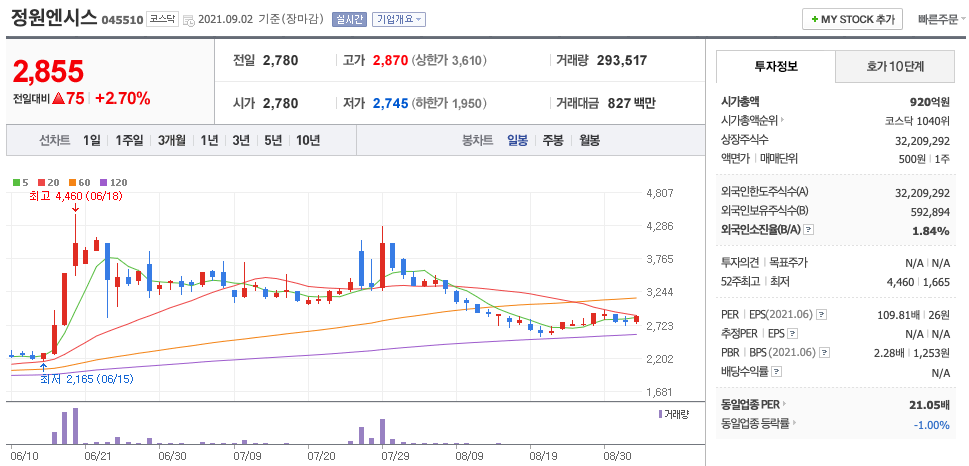
Task: Click the help icon next to 배당수익률
Action: 777,372
